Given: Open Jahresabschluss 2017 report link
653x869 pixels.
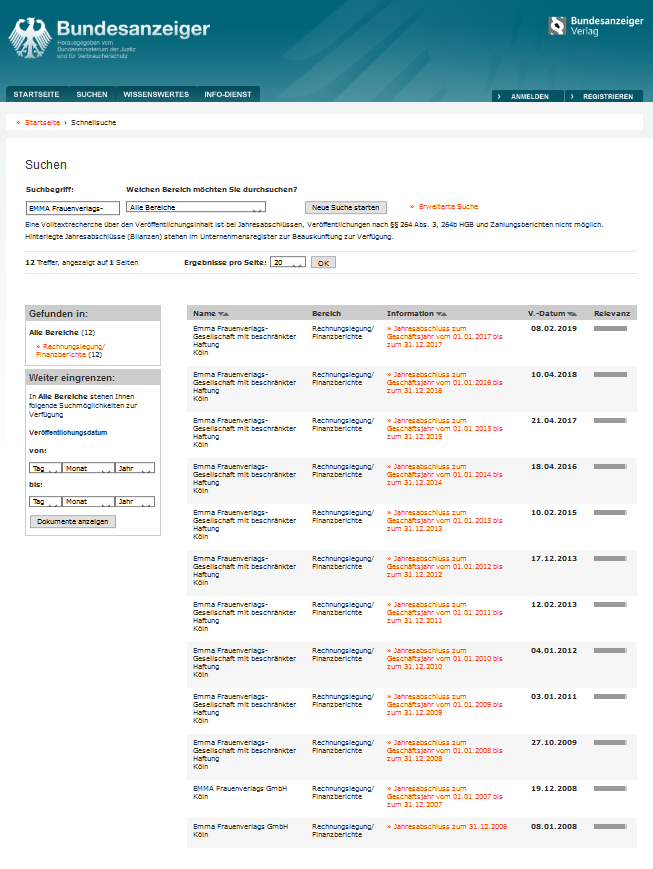Looking at the screenshot, I should tap(445, 336).
